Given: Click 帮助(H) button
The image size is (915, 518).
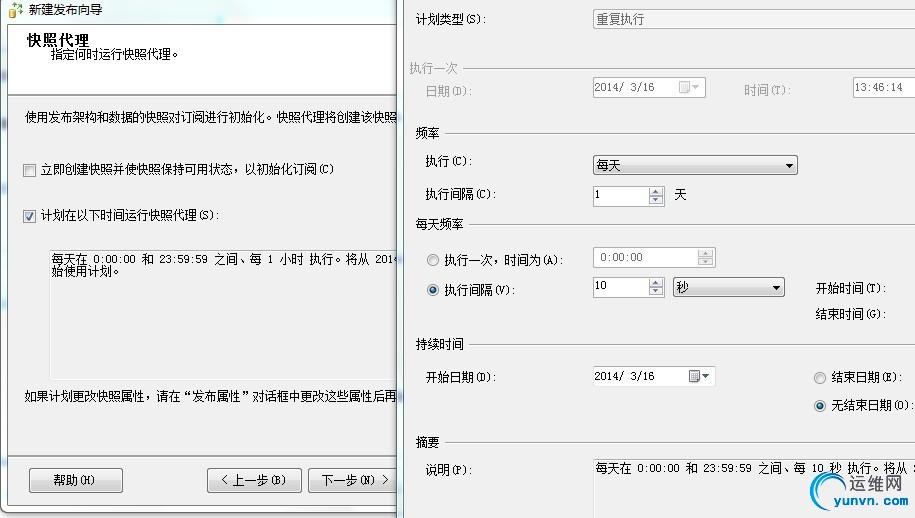Looking at the screenshot, I should (76, 480).
